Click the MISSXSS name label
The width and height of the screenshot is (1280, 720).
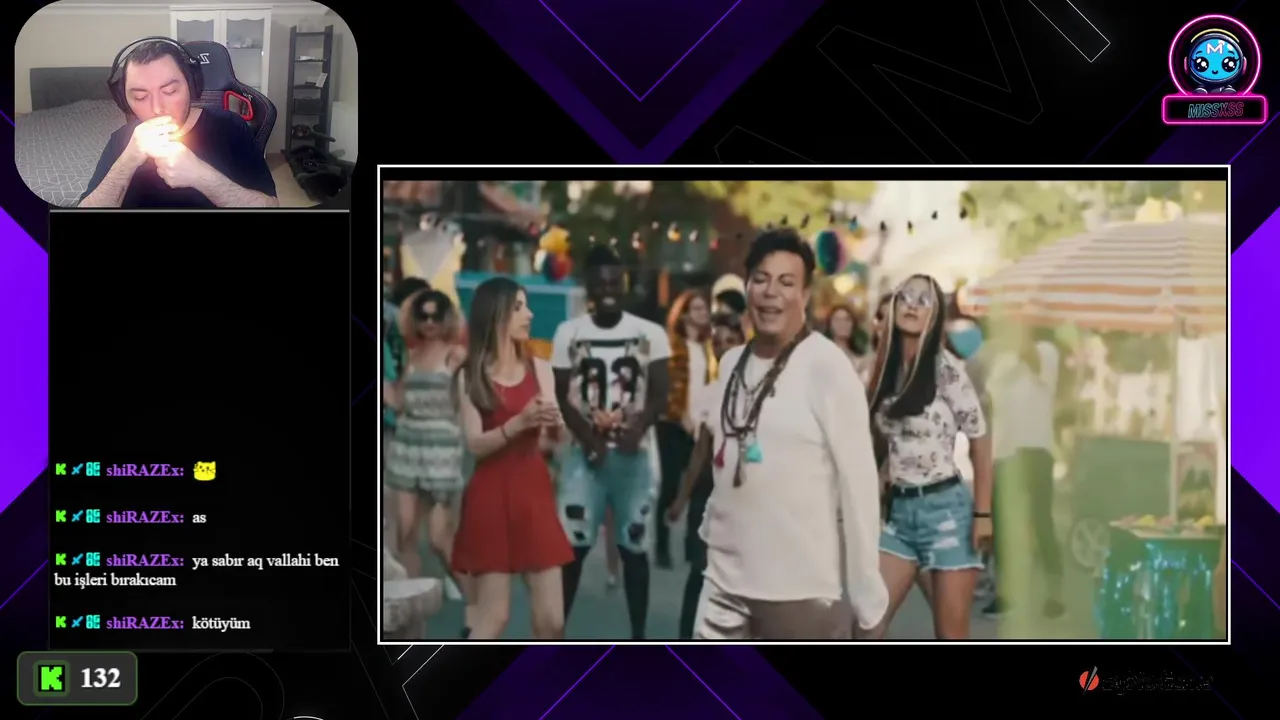tap(1214, 110)
